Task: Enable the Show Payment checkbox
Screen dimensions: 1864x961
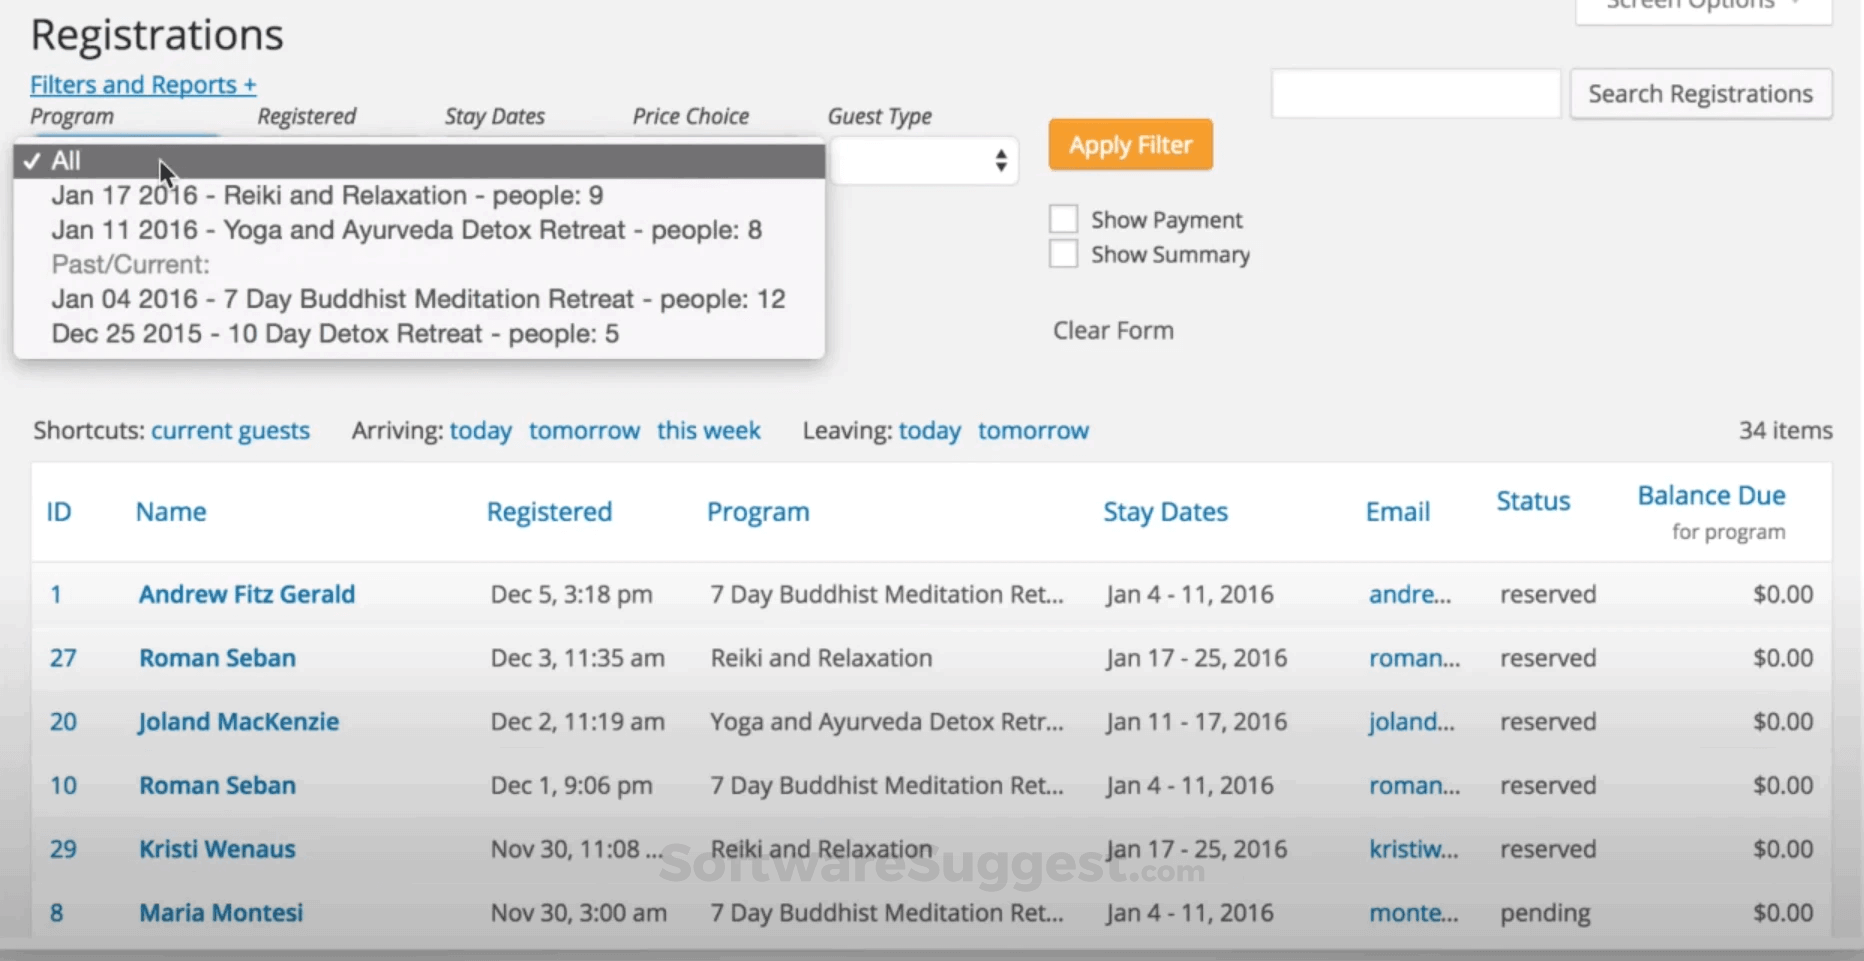Action: click(1063, 218)
